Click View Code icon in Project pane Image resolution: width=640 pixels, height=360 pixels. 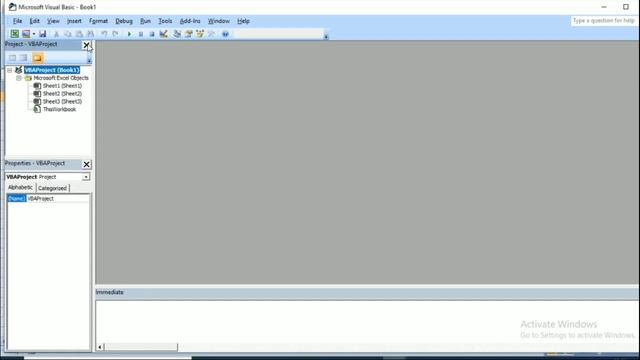[x=13, y=58]
